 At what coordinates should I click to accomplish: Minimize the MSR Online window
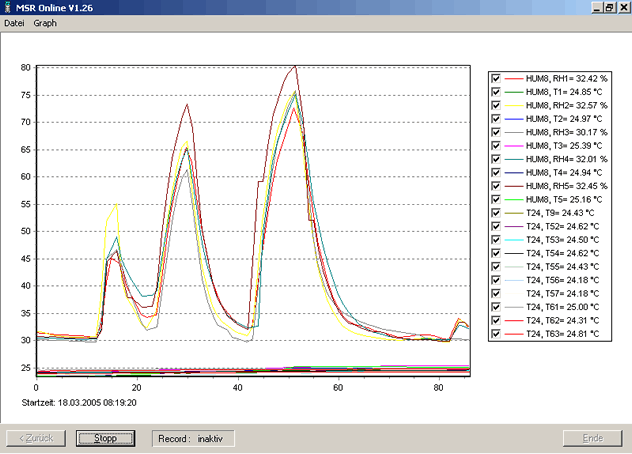[598, 7]
